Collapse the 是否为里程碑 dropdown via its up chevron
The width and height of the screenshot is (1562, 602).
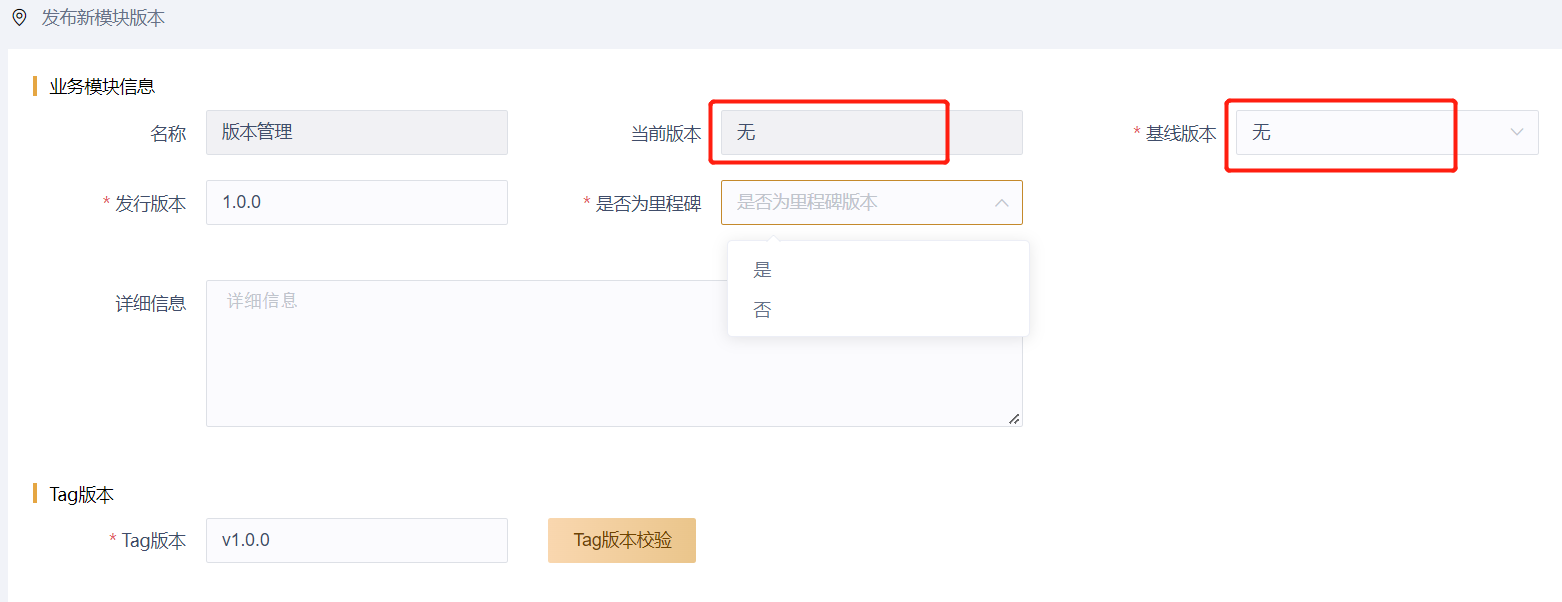[1001, 202]
